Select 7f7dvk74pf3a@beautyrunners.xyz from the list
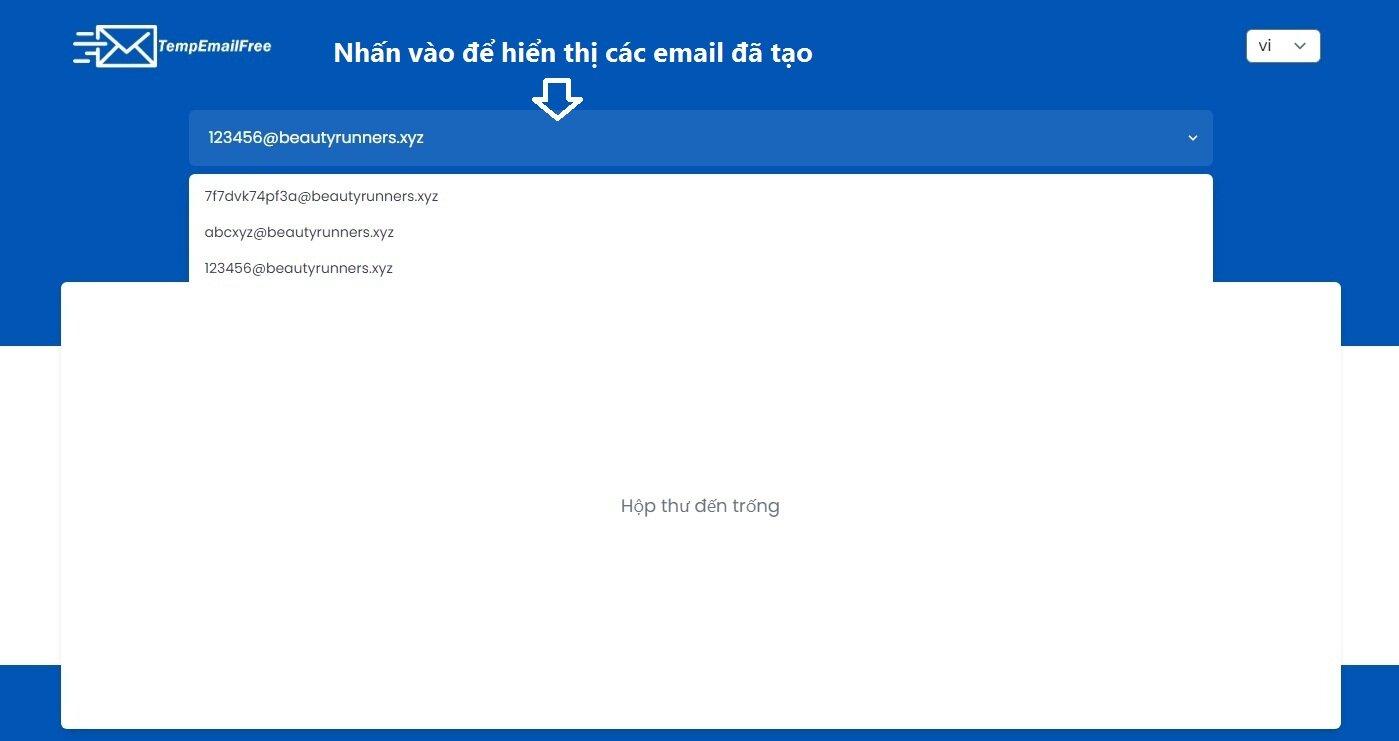This screenshot has height=741, width=1399. click(x=700, y=196)
